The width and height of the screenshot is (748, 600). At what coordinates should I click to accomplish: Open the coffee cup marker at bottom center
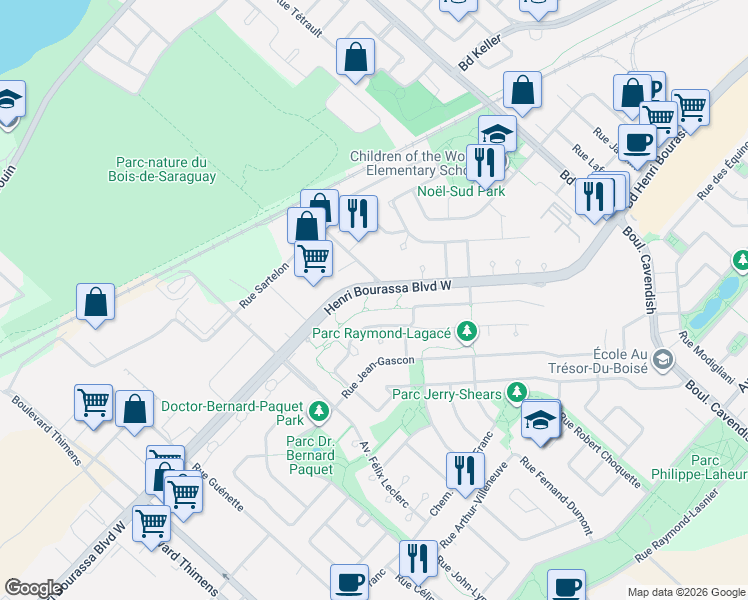(349, 582)
